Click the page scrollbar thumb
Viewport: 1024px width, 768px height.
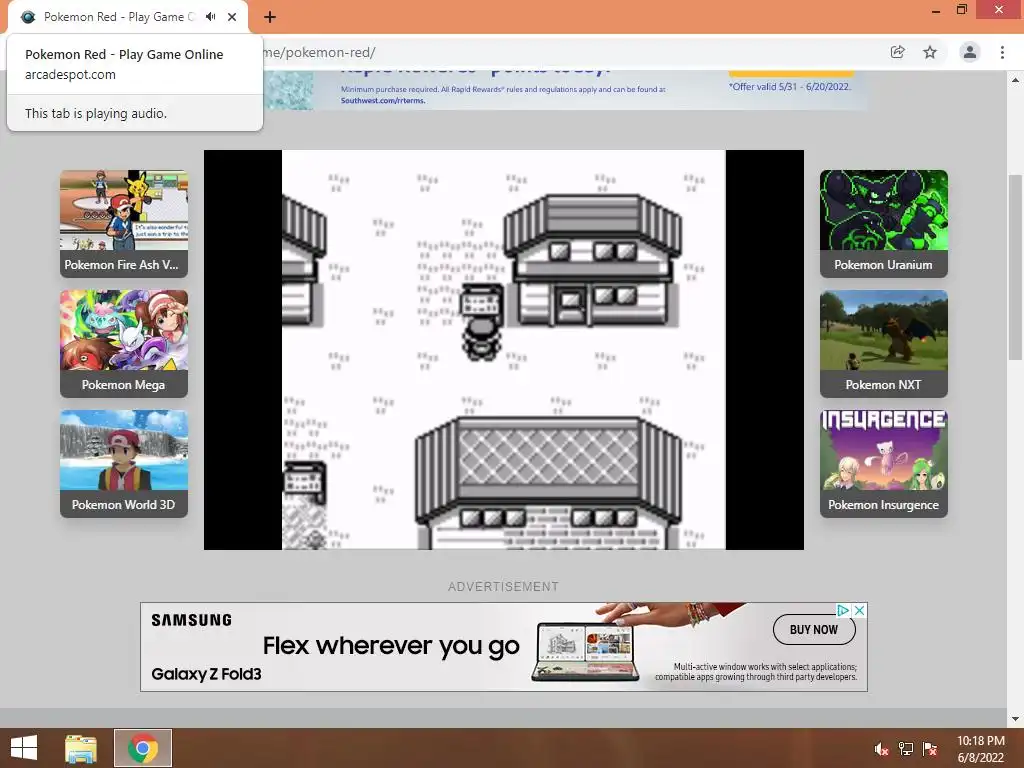(1015, 266)
